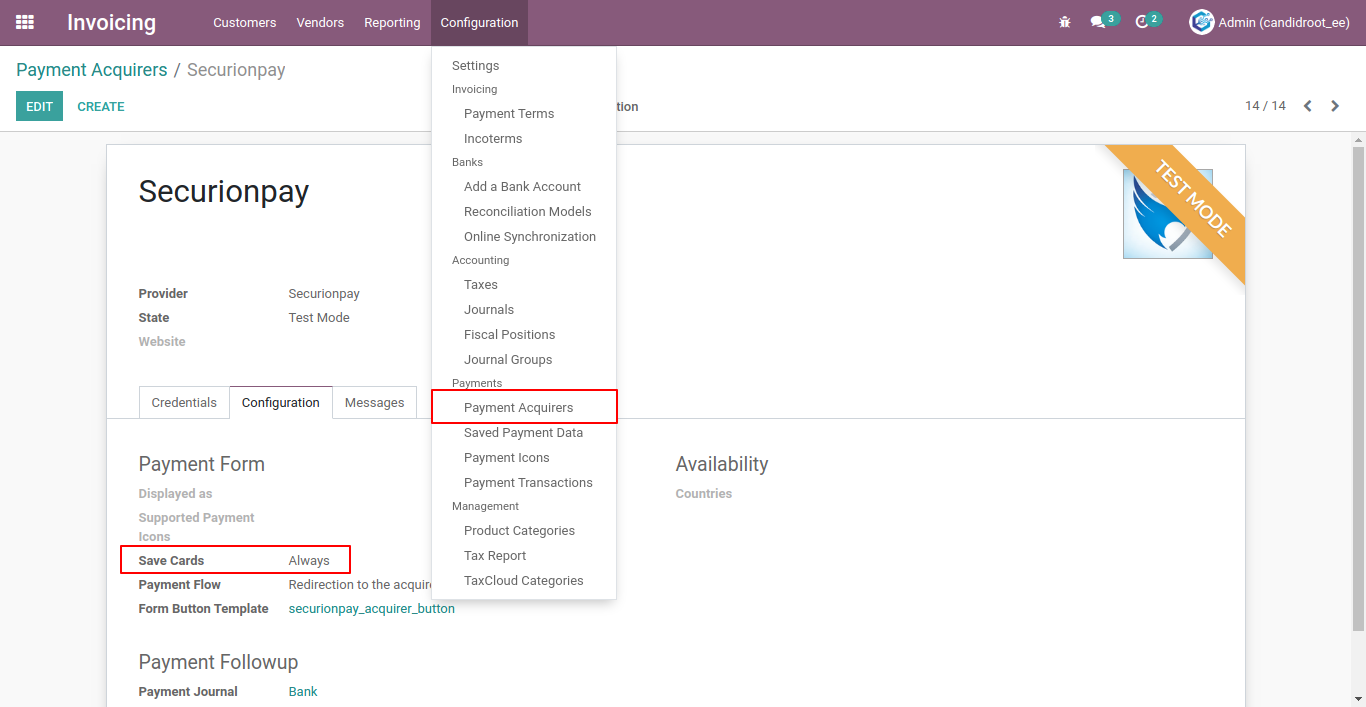Image resolution: width=1366 pixels, height=707 pixels.
Task: Click the Provider value Securionpay
Action: (x=324, y=294)
